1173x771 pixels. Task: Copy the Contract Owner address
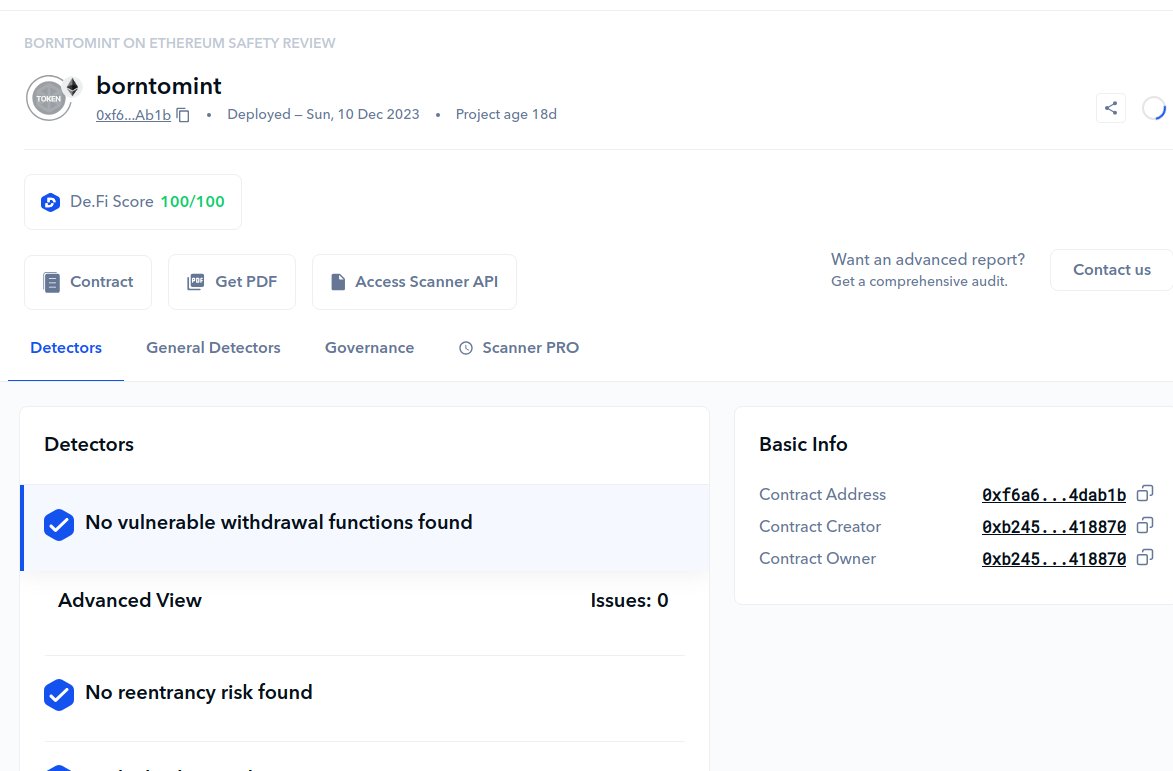tap(1145, 558)
